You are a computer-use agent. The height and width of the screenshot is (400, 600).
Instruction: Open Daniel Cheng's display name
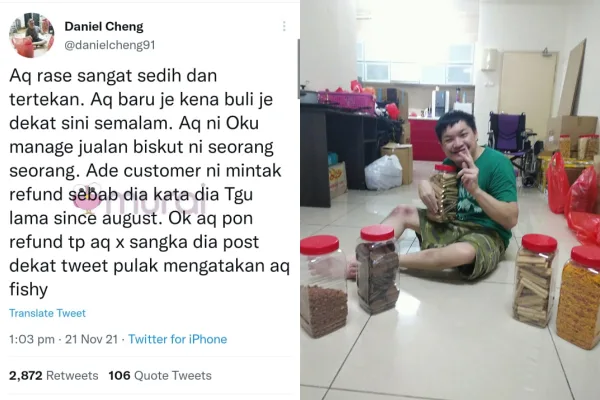click(x=104, y=26)
